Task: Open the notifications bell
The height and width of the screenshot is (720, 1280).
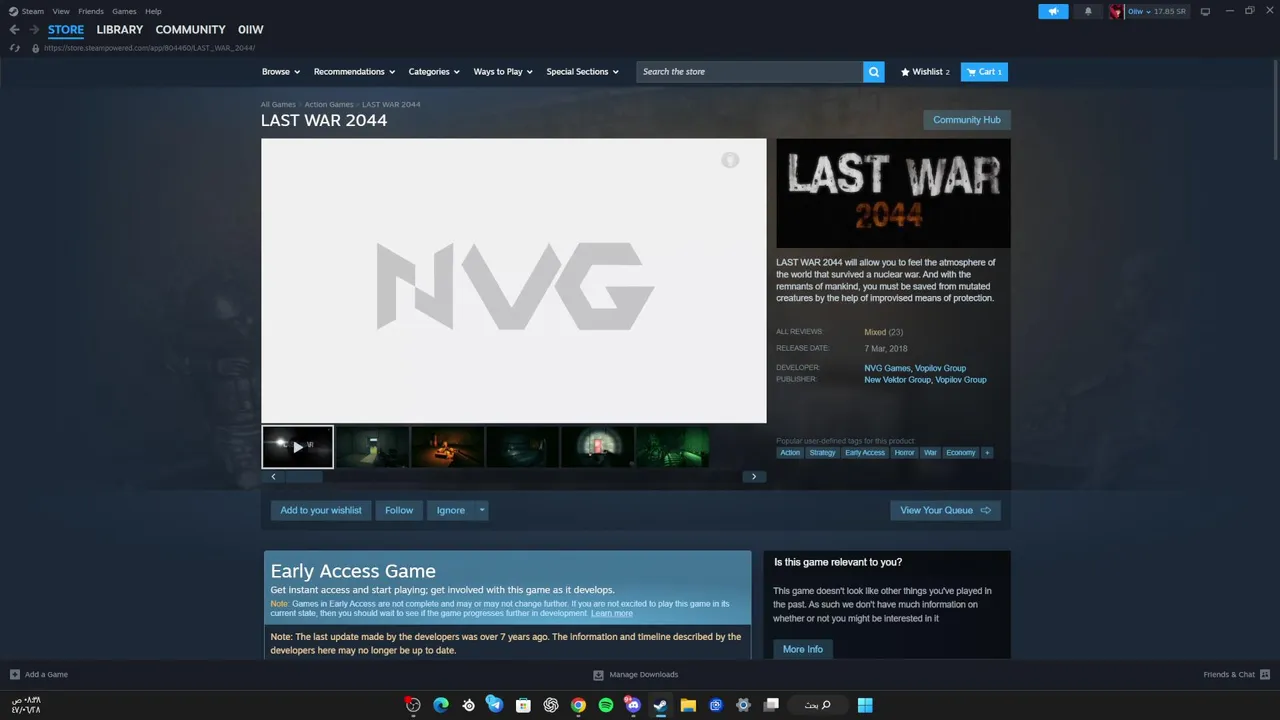Action: (x=1088, y=11)
